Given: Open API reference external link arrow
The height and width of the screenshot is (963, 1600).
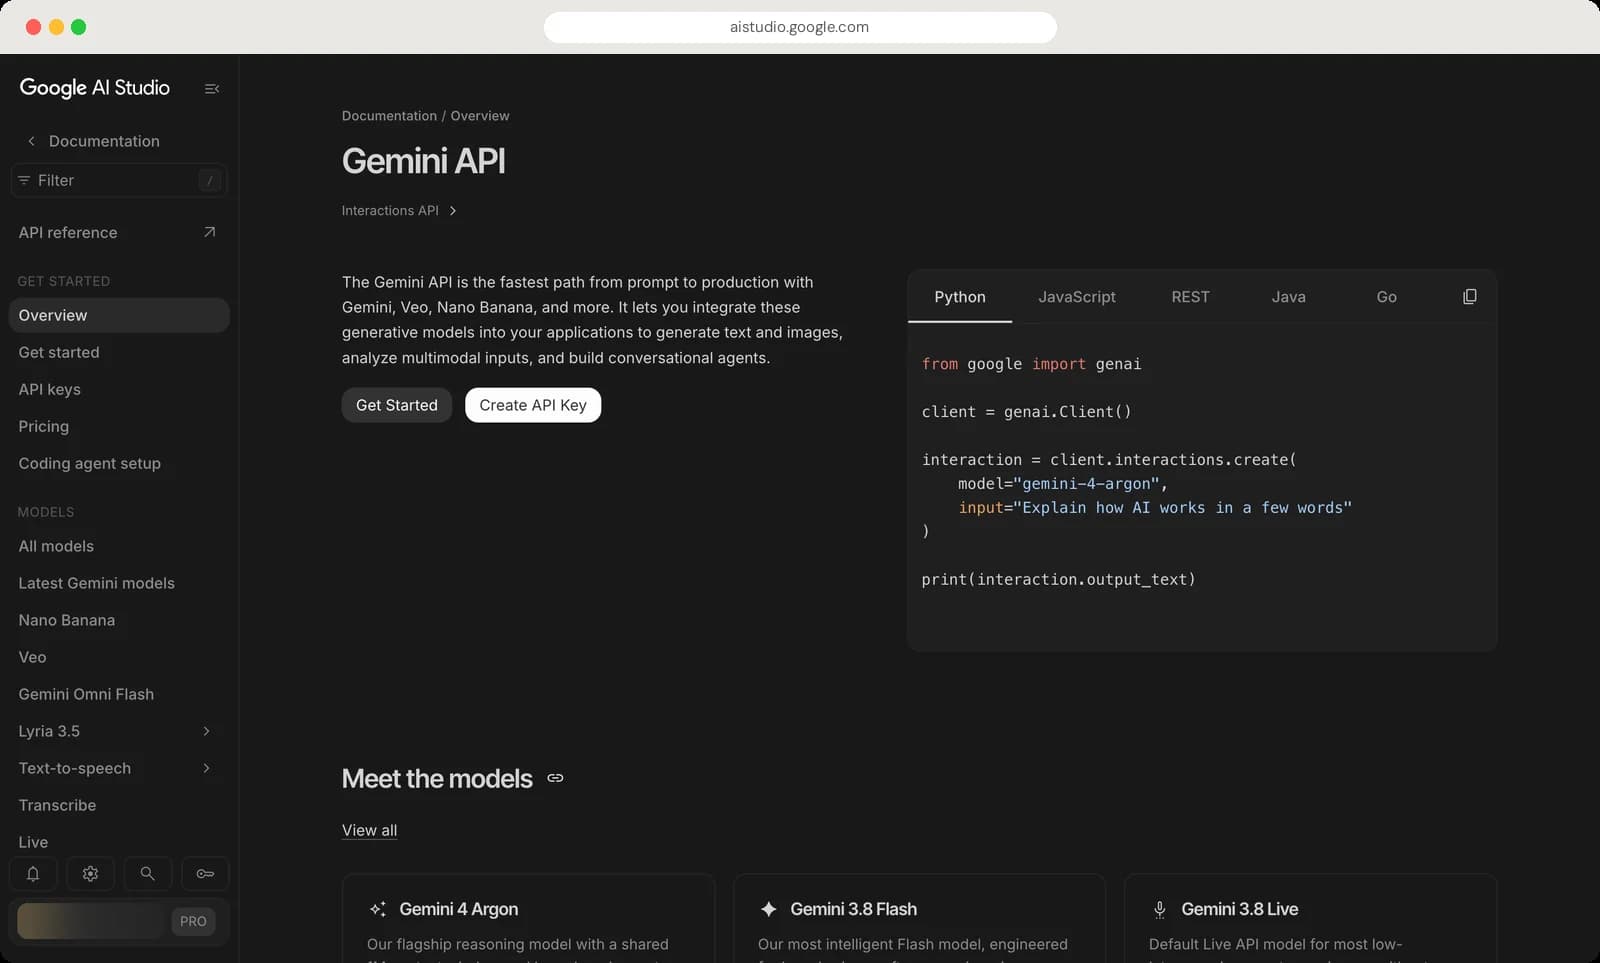Looking at the screenshot, I should coord(209,232).
